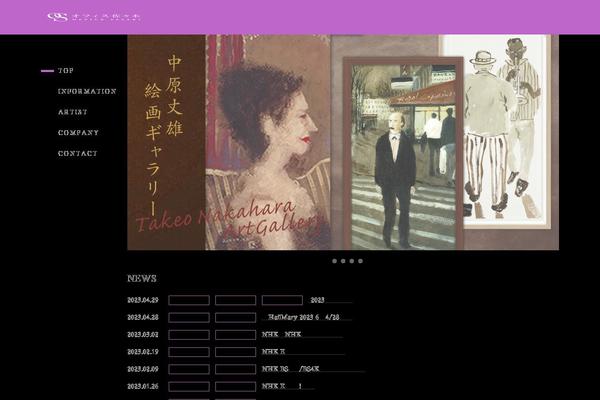Open the 2023.02.19 NHK news headline
The height and width of the screenshot is (400, 600).
coord(303,352)
